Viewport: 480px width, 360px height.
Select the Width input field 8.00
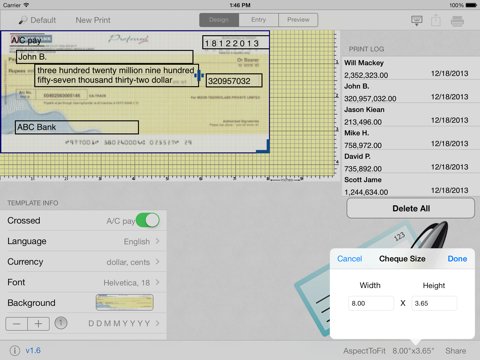pyautogui.click(x=371, y=303)
